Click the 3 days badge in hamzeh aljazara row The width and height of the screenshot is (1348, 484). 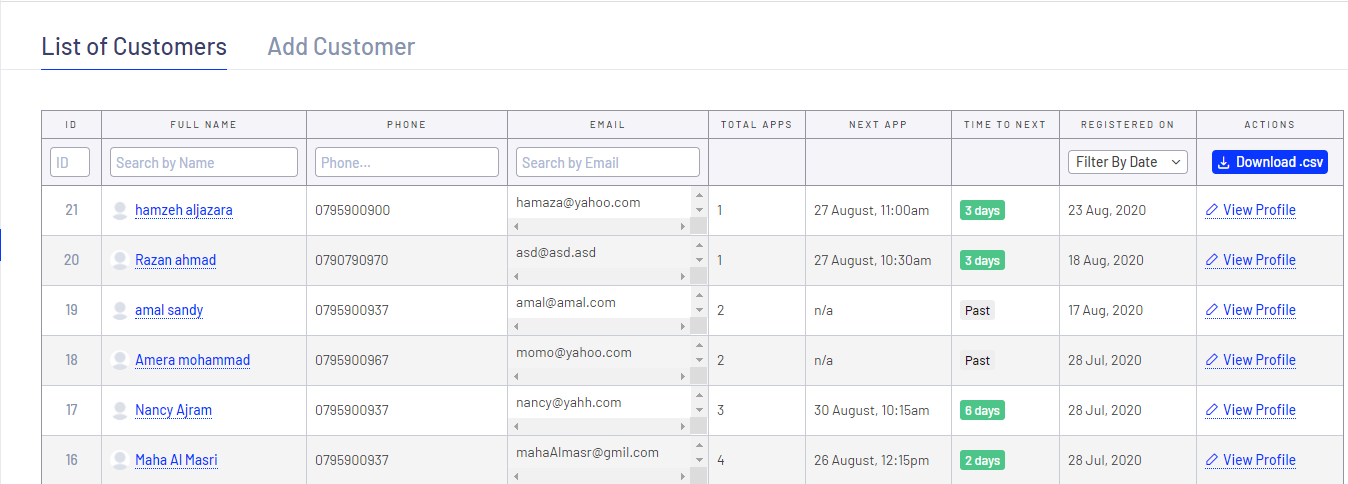pos(982,211)
